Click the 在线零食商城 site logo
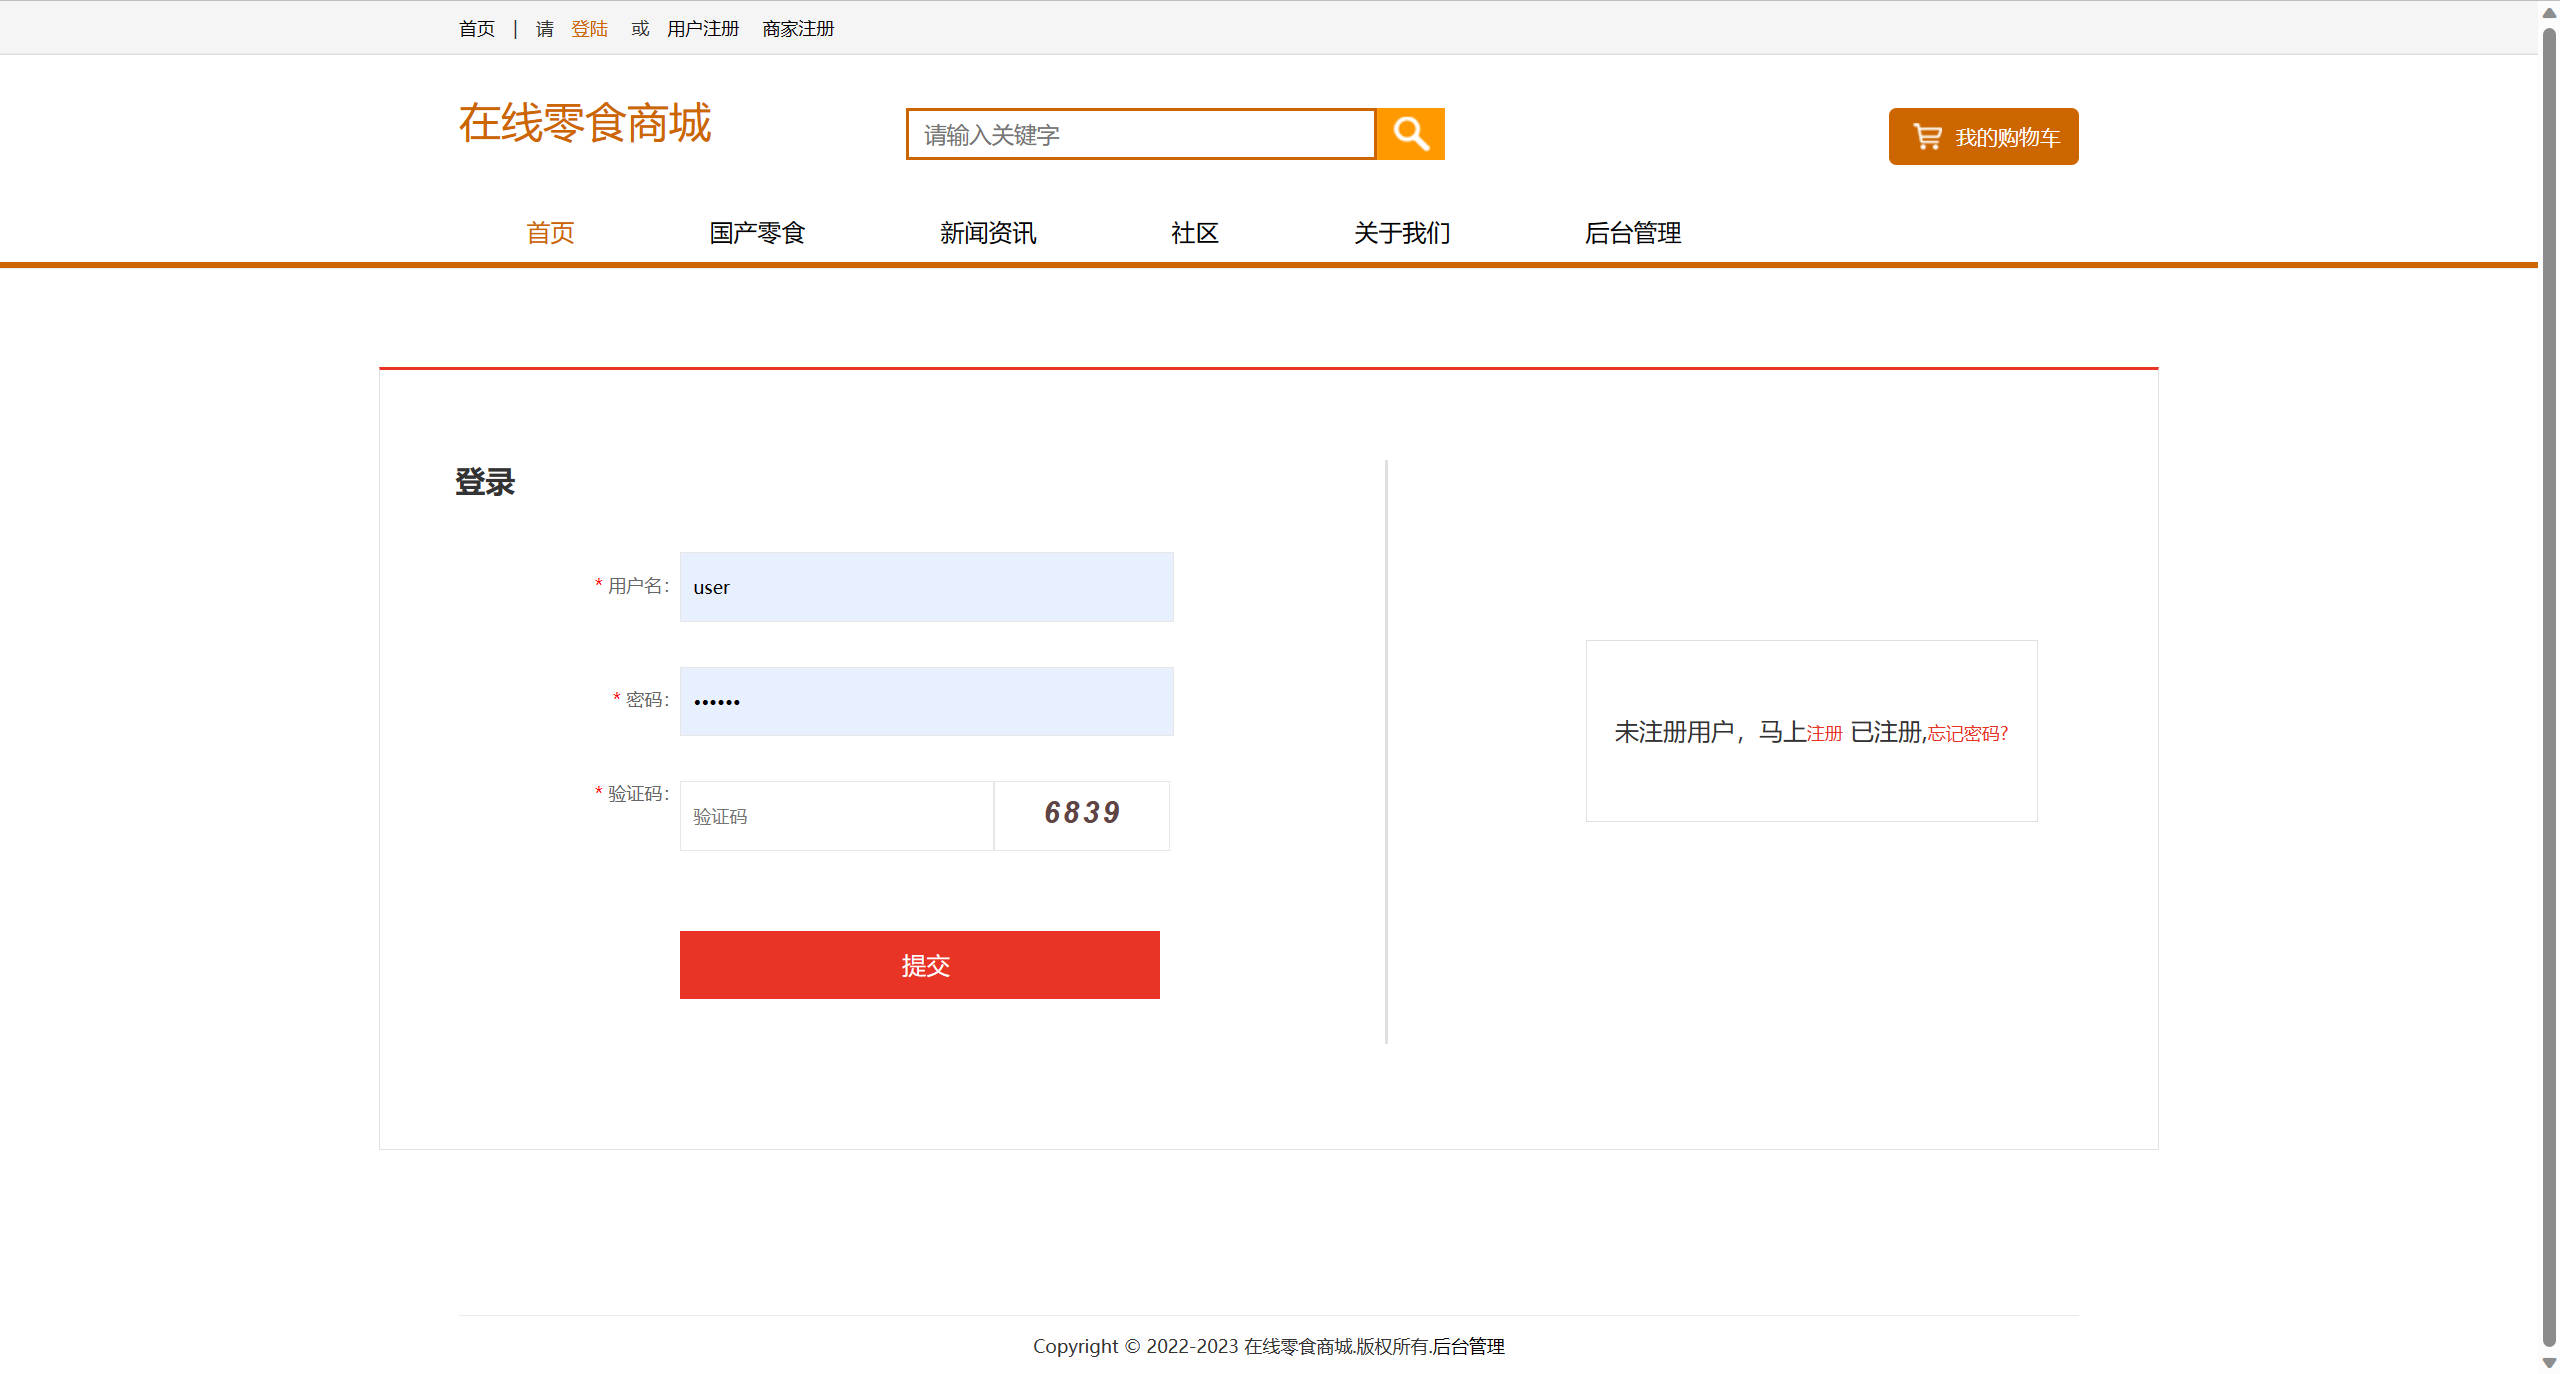Viewport: 2560px width, 1374px height. (584, 124)
